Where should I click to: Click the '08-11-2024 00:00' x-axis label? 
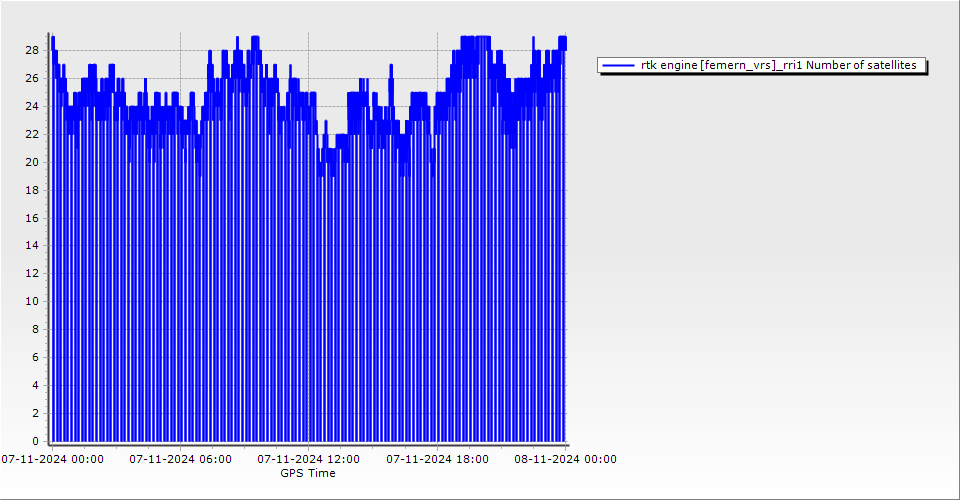[x=566, y=459]
